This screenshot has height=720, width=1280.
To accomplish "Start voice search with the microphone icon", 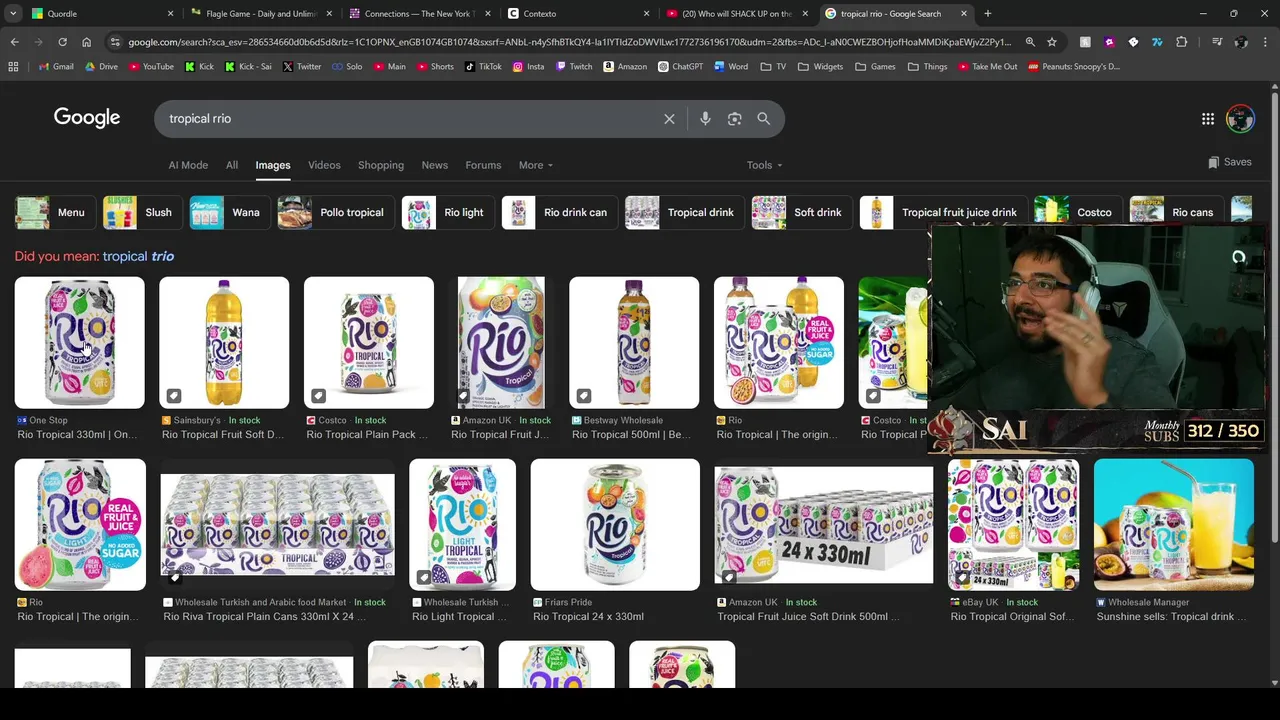I will point(705,119).
